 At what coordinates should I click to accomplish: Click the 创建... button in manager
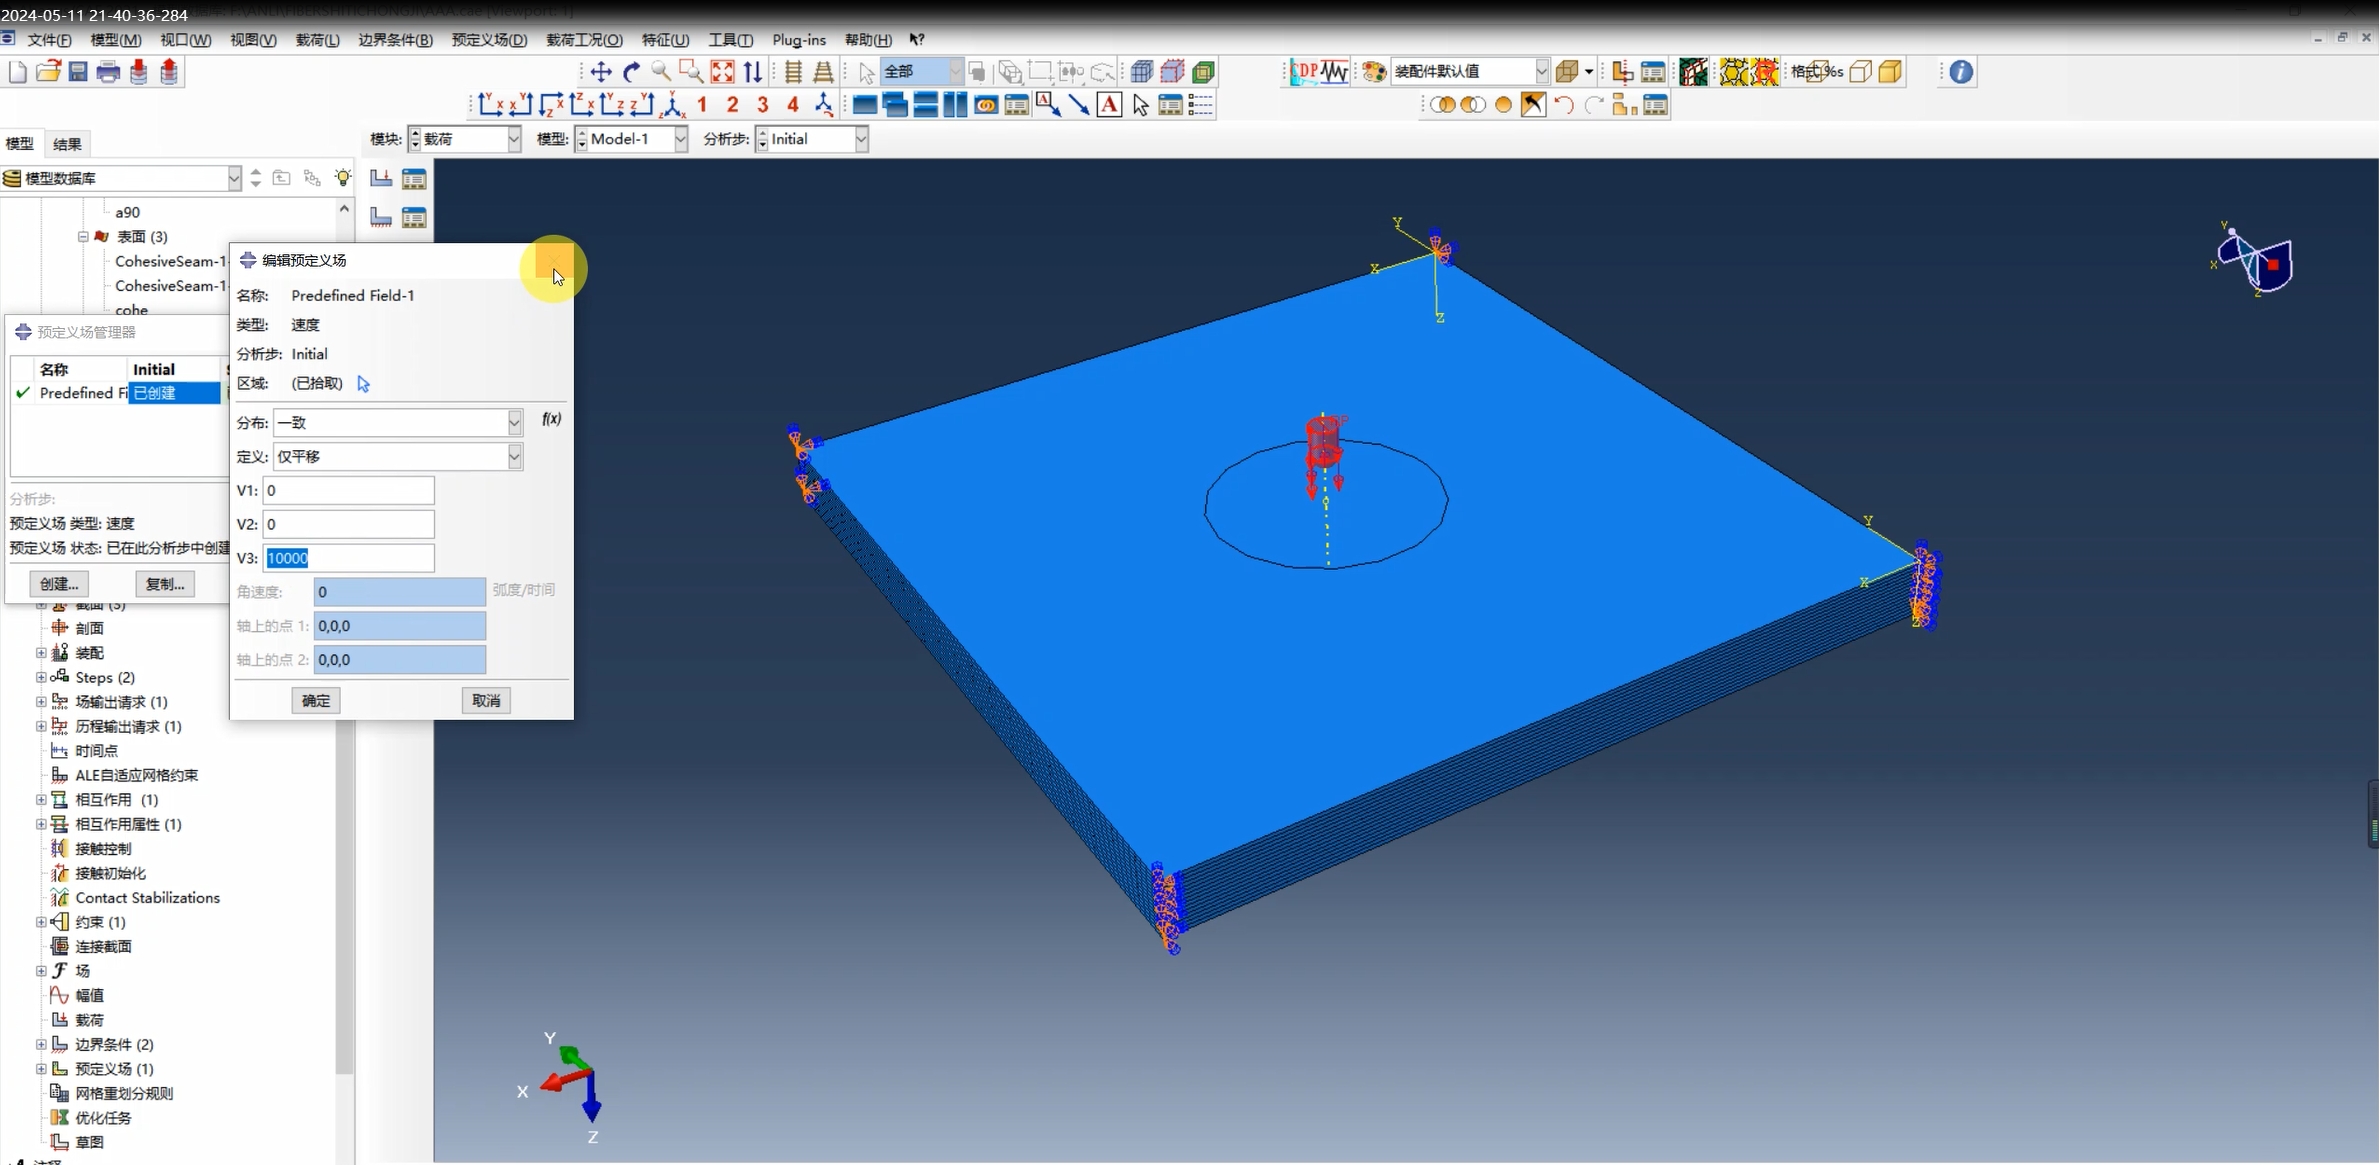(59, 584)
